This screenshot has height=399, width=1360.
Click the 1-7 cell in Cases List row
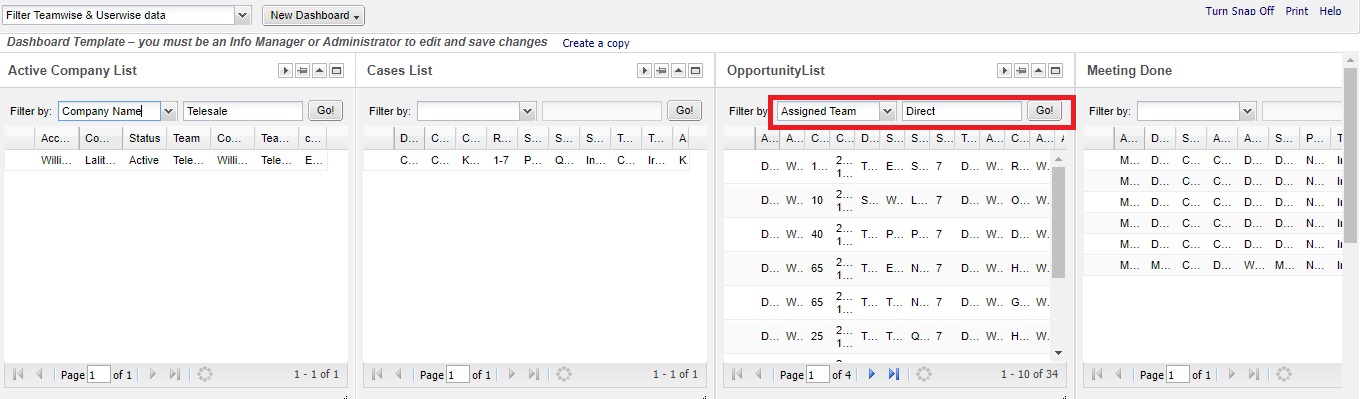[x=503, y=160]
